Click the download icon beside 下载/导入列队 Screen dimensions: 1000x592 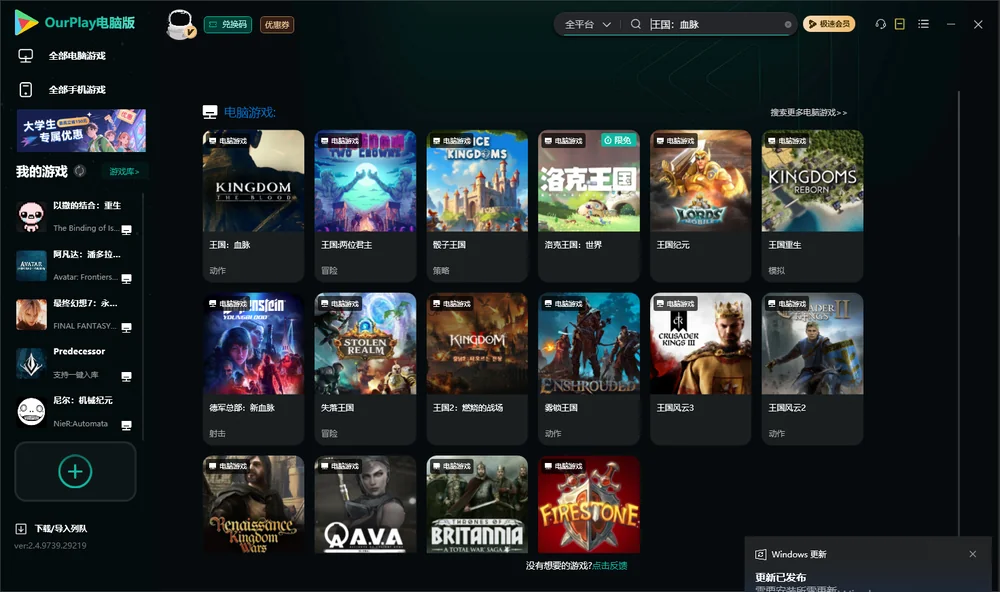tap(20, 528)
